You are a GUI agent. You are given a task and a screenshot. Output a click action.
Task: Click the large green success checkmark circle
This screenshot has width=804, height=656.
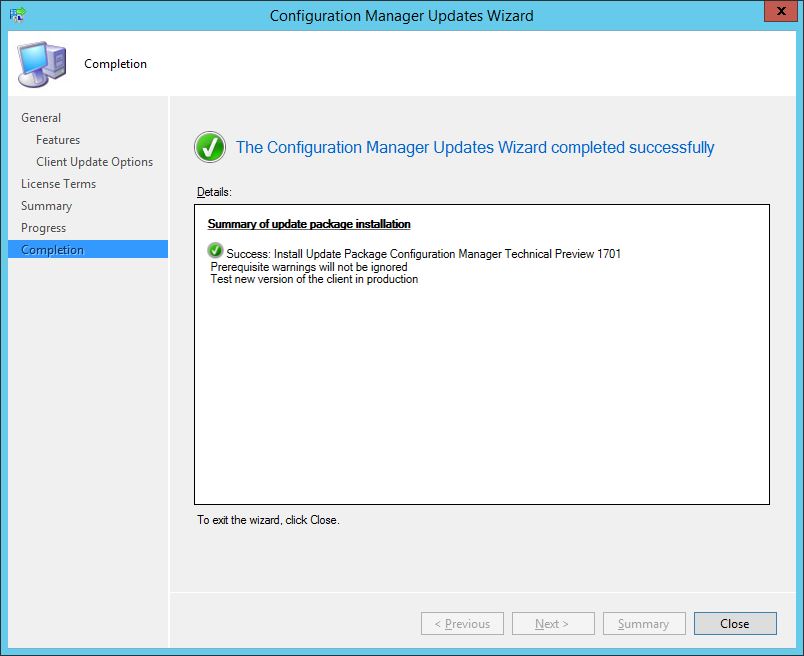[210, 146]
